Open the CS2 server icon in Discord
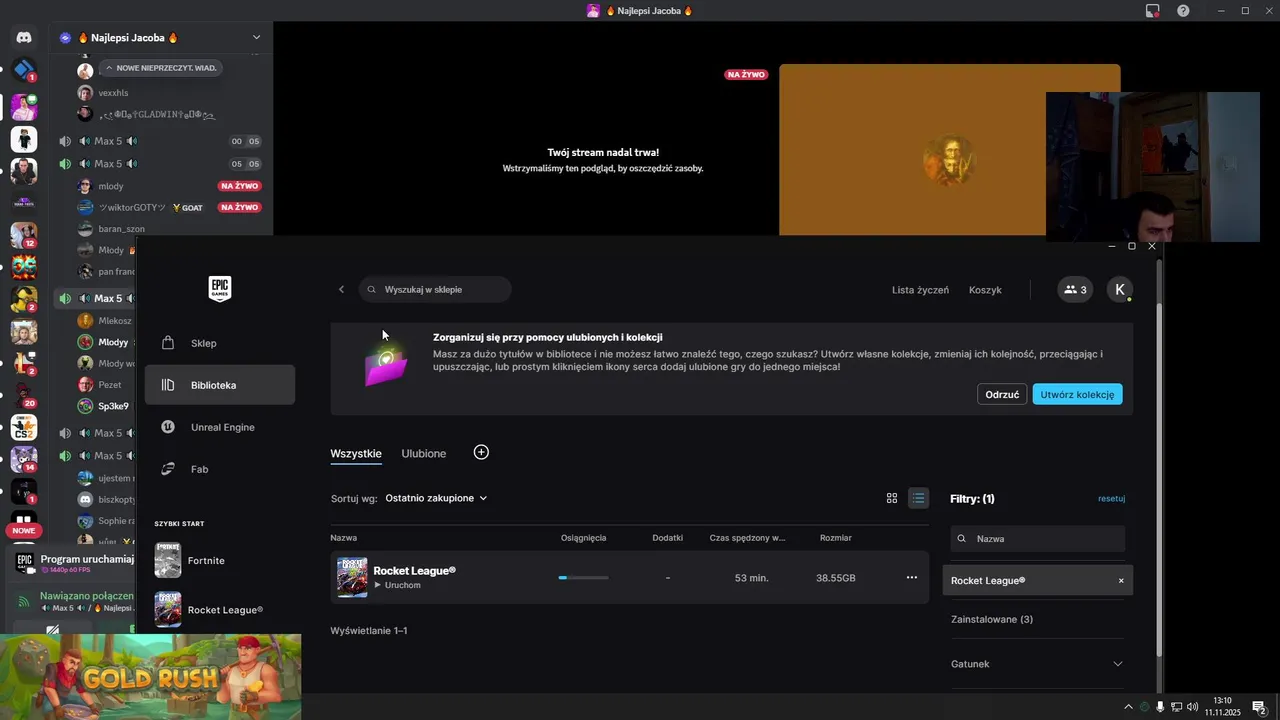Image resolution: width=1280 pixels, height=720 pixels. point(24,427)
